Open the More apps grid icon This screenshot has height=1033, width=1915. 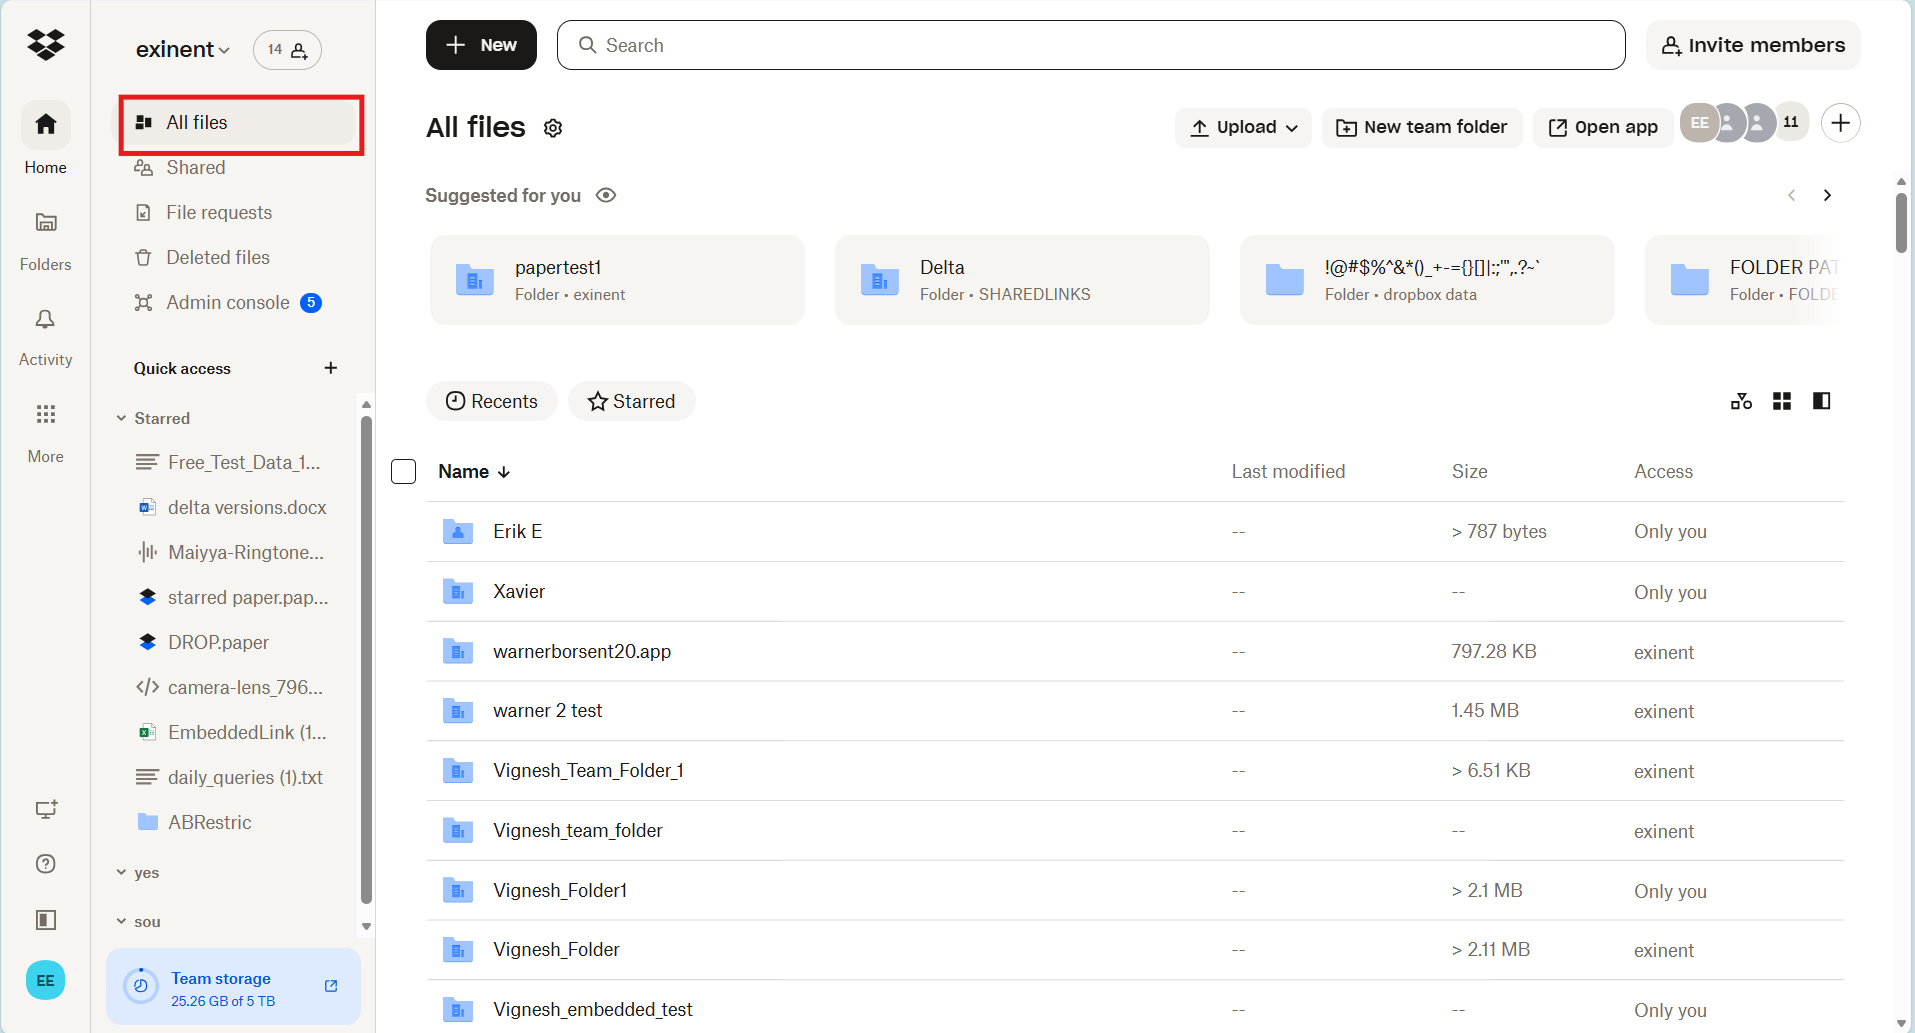pyautogui.click(x=45, y=414)
